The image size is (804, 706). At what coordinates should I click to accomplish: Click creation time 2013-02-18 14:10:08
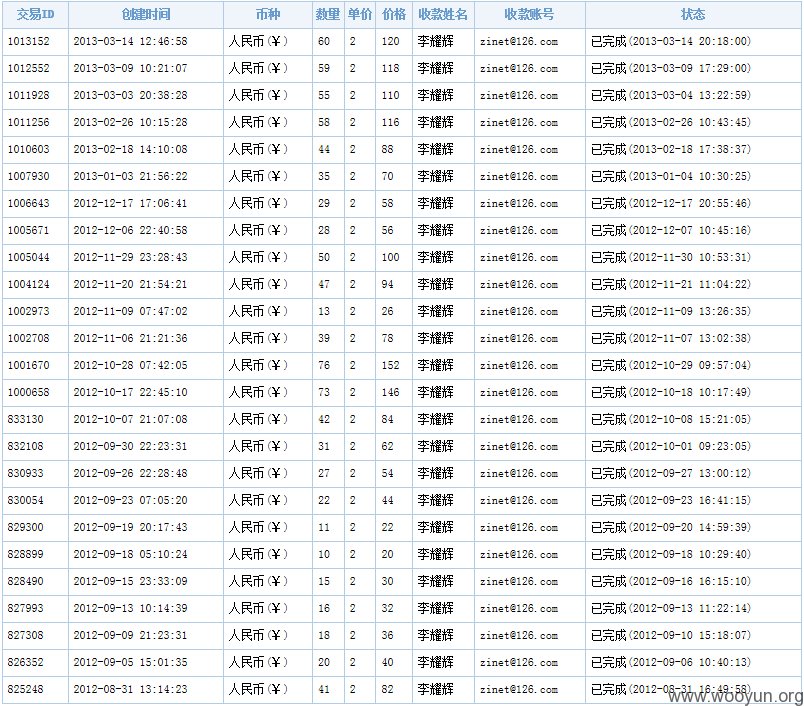130,149
